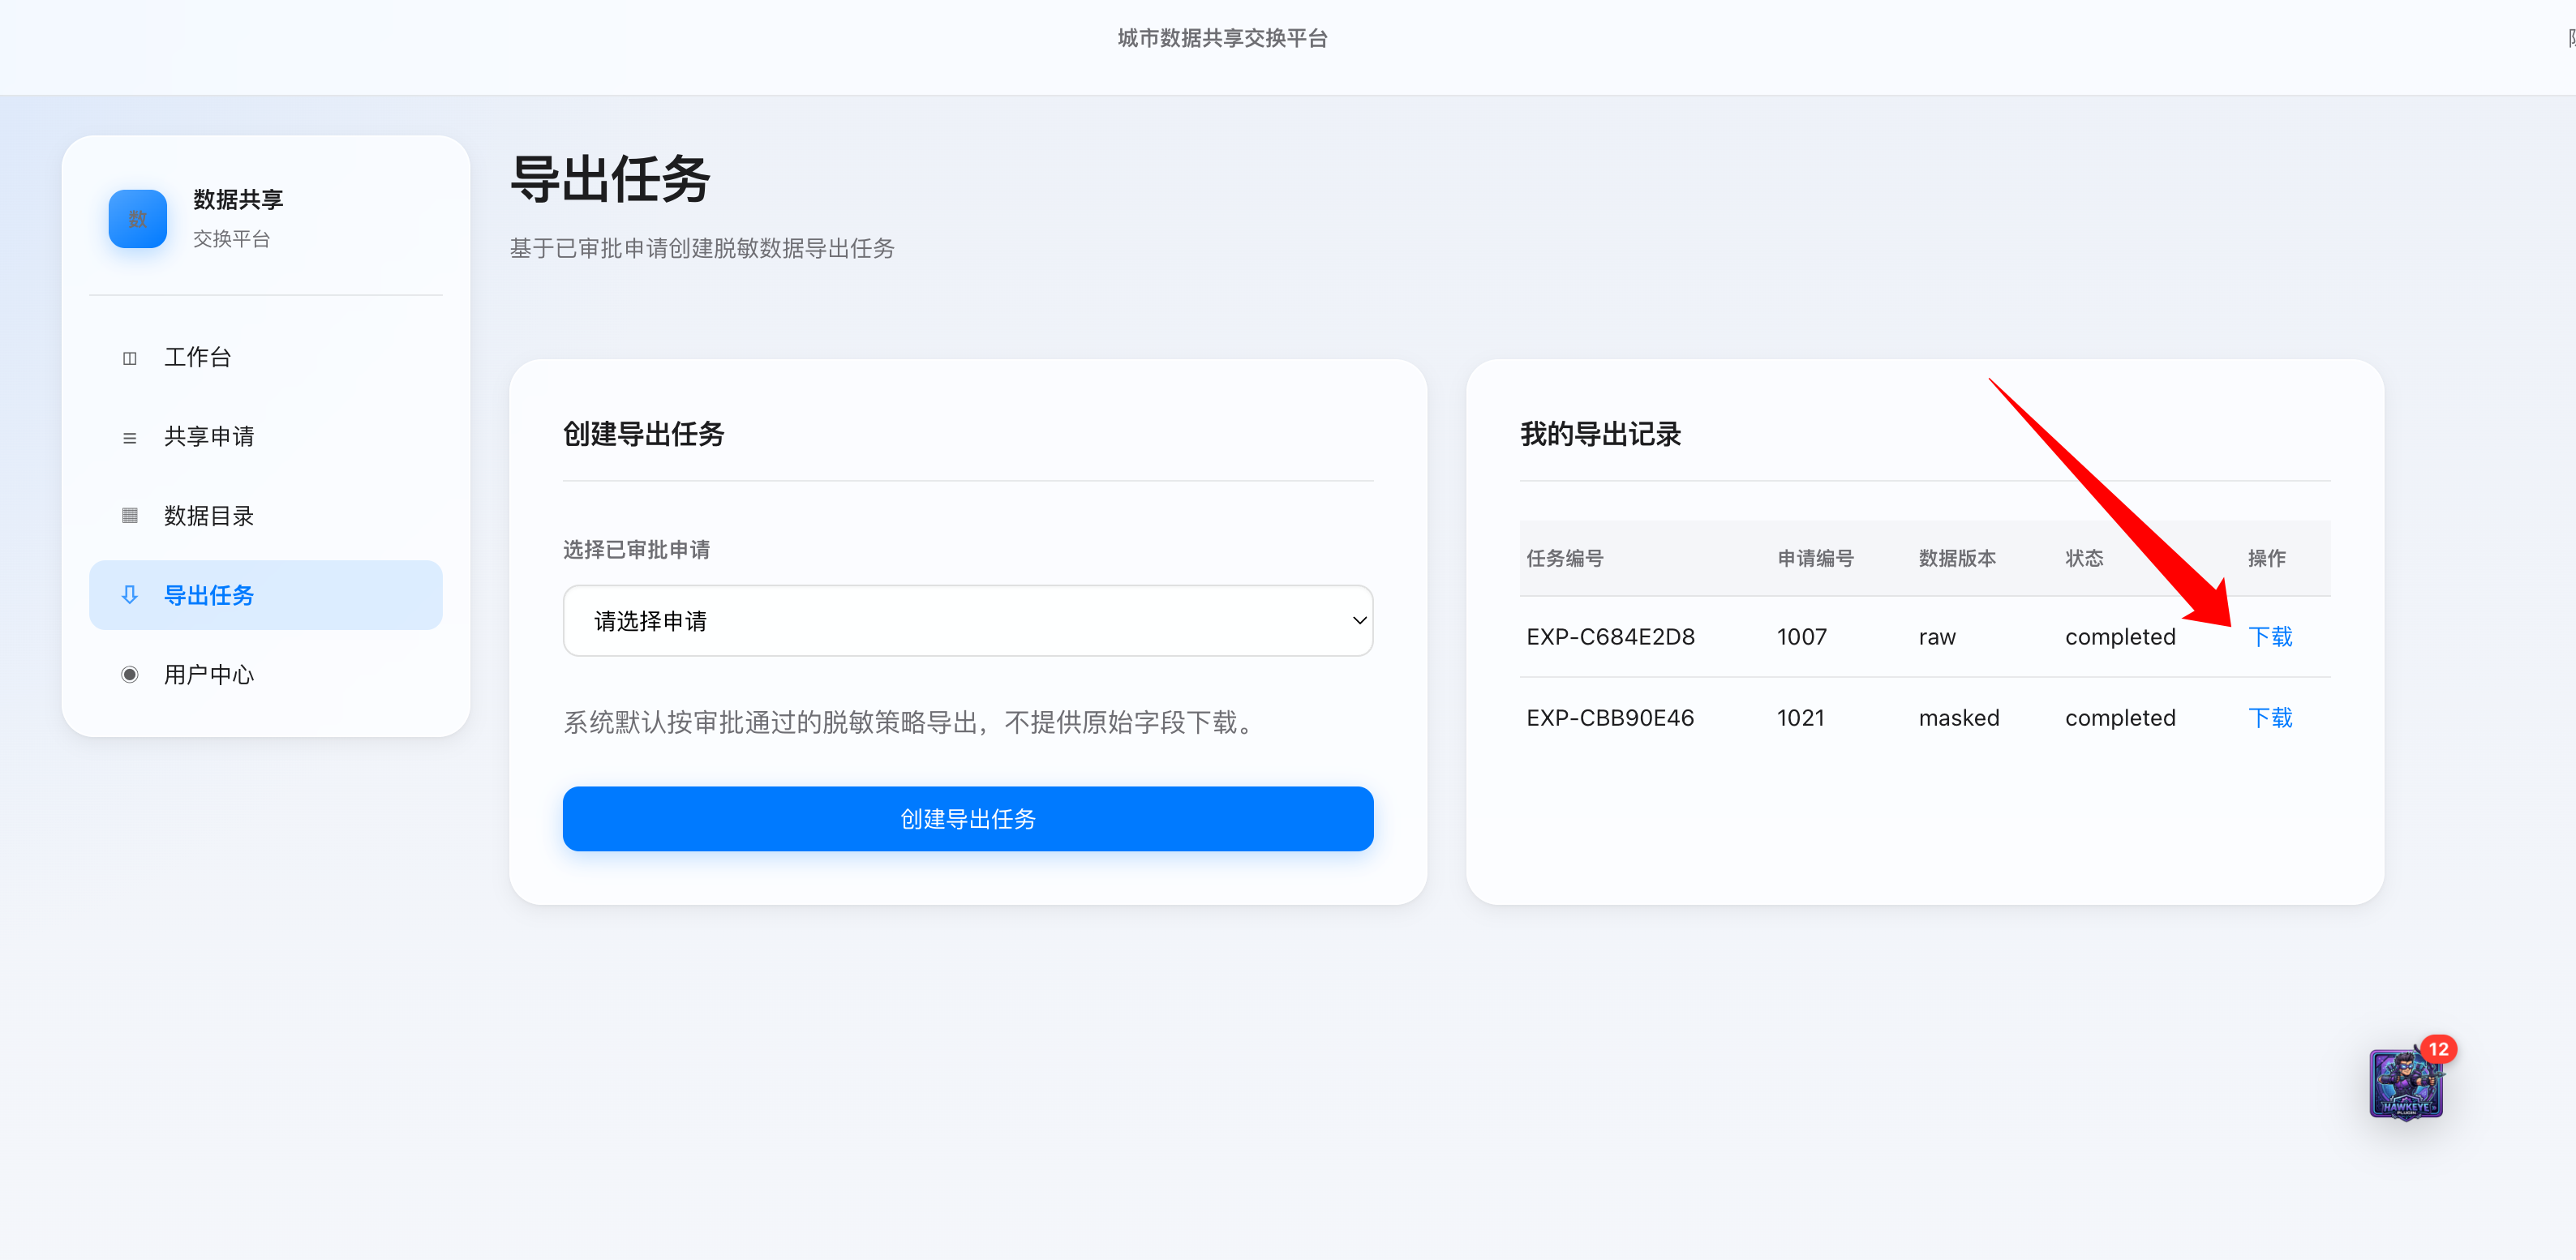Click the 创建导出任务 panel heading
The image size is (2576, 1260).
(x=643, y=434)
